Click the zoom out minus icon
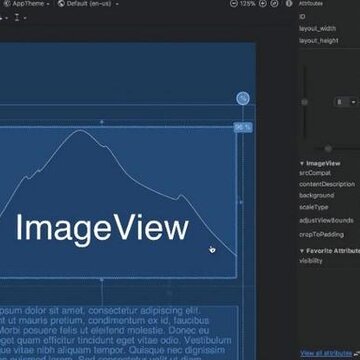This screenshot has height=360, width=360. click(234, 4)
